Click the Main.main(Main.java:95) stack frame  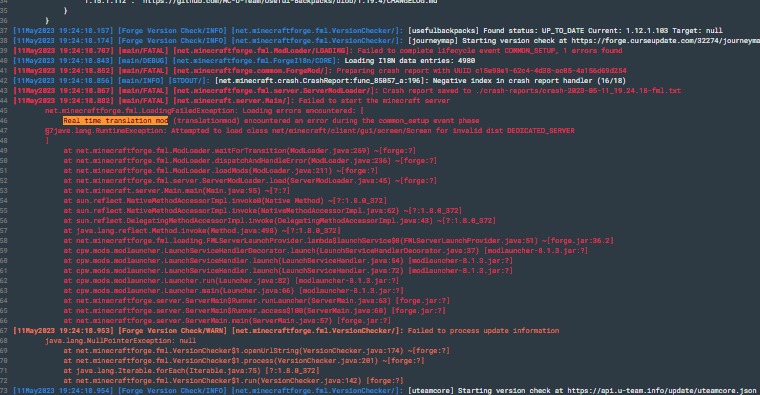176,191
